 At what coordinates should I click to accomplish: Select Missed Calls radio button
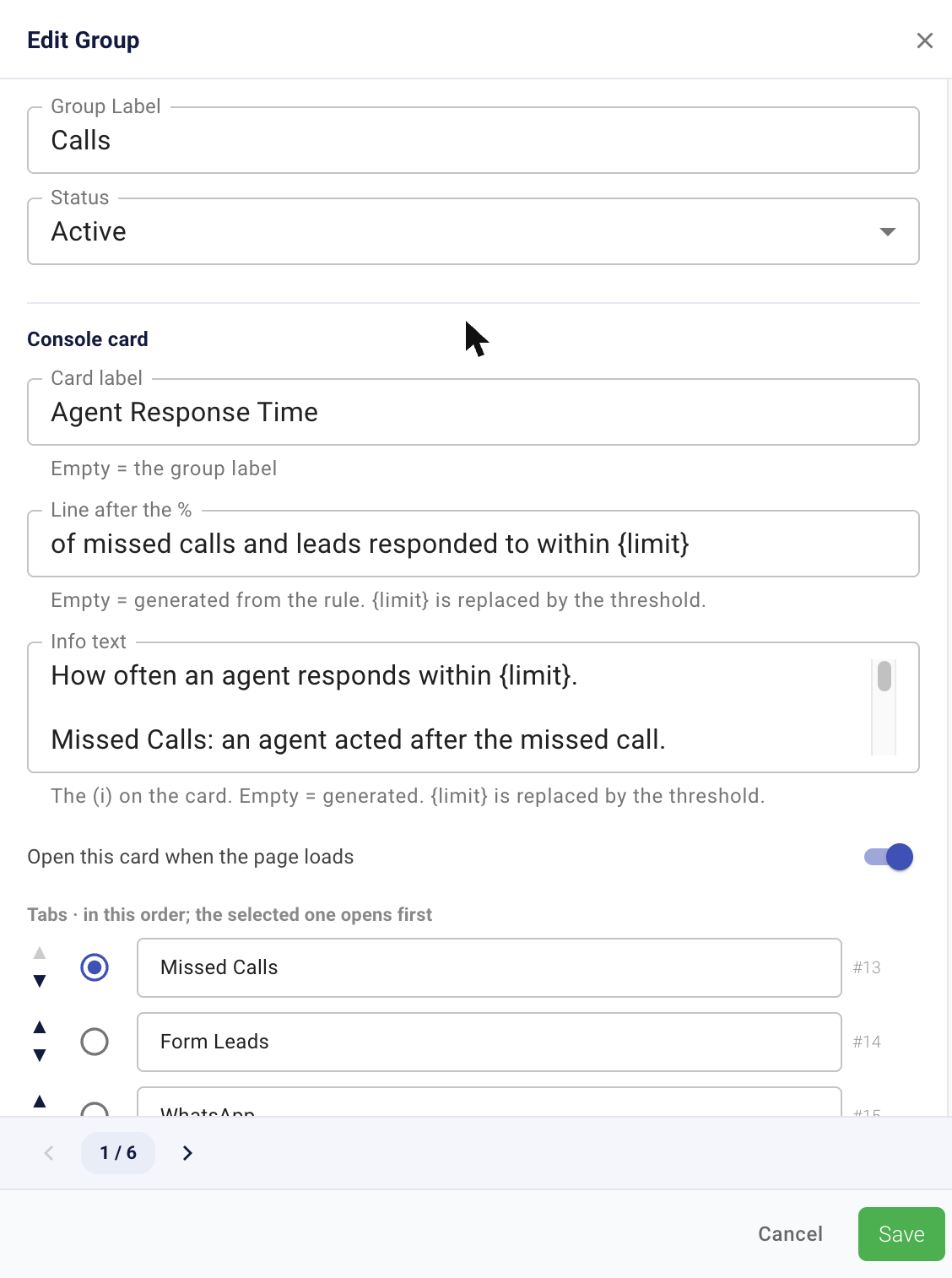coord(95,968)
